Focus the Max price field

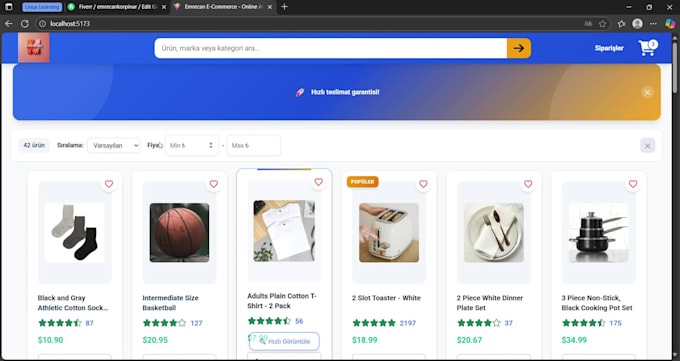[x=254, y=145]
